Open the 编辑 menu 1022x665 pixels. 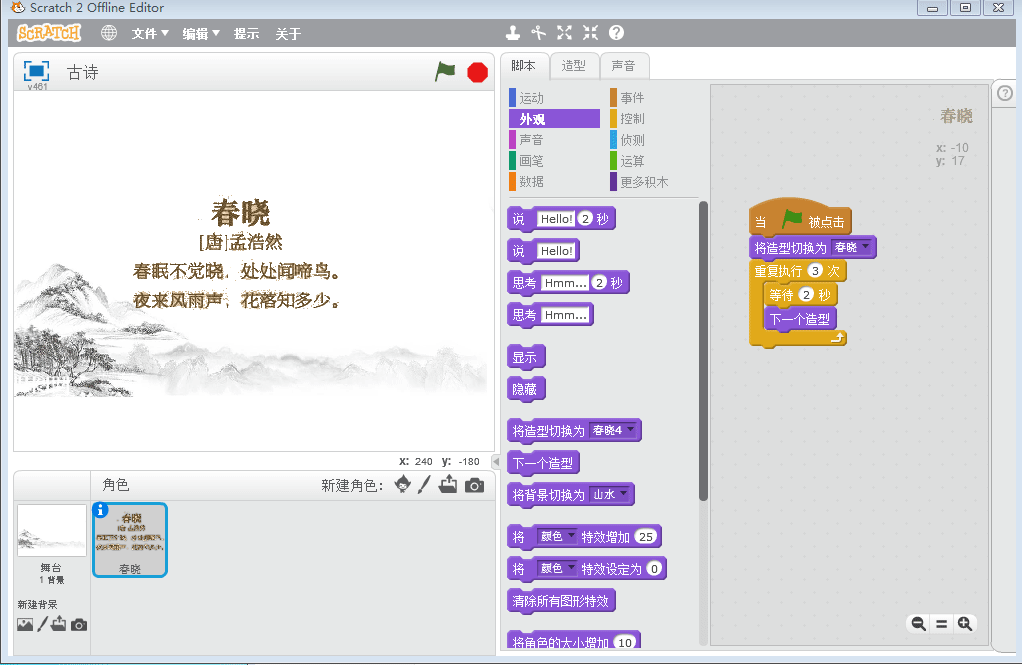click(x=201, y=33)
